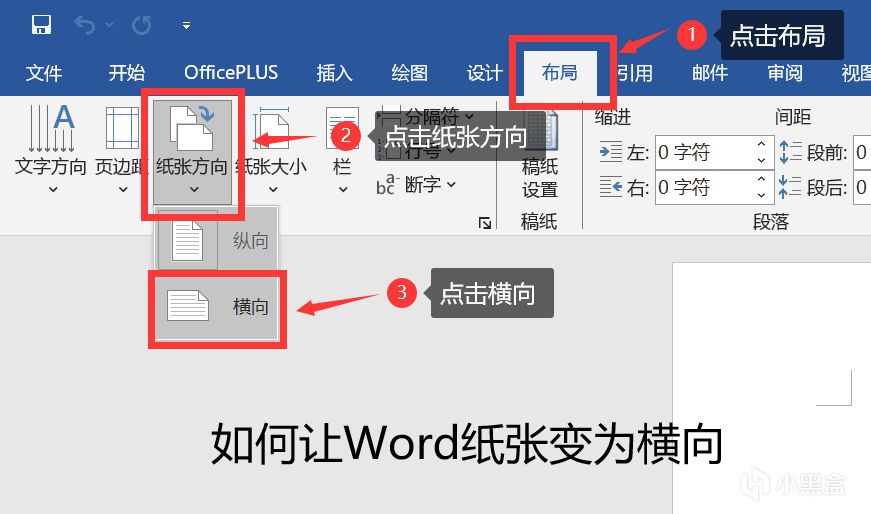Click the bc 断字 hyphenation icon
Screen dimensions: 871x514
[387, 184]
